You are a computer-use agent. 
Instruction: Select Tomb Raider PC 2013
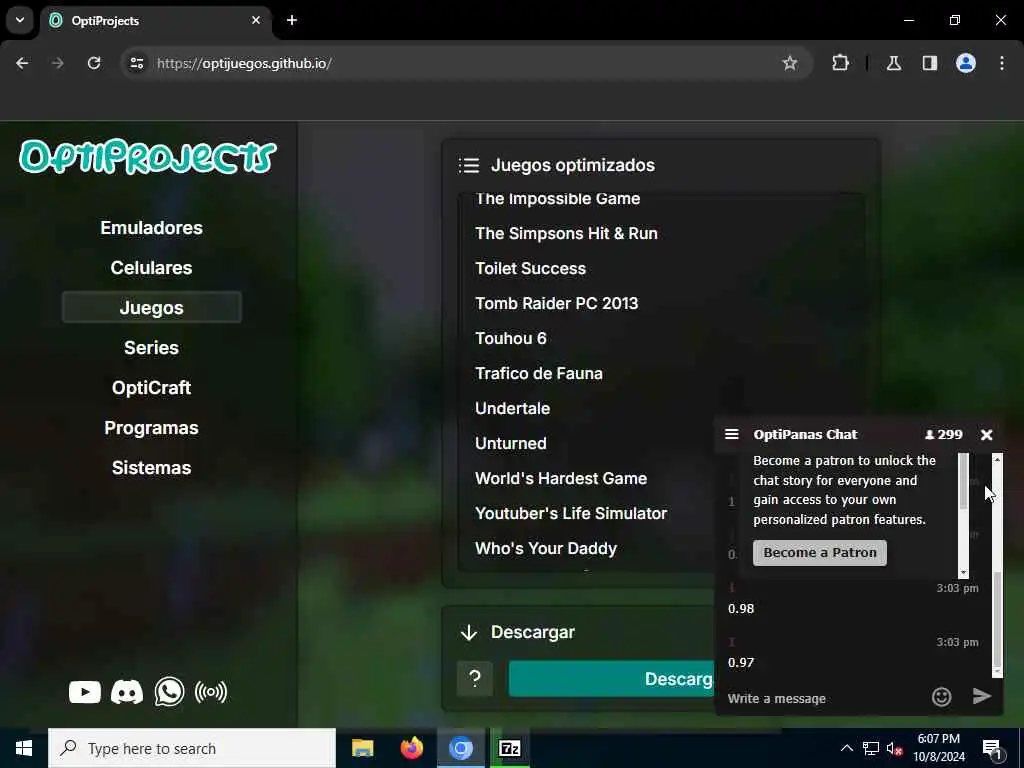point(556,303)
